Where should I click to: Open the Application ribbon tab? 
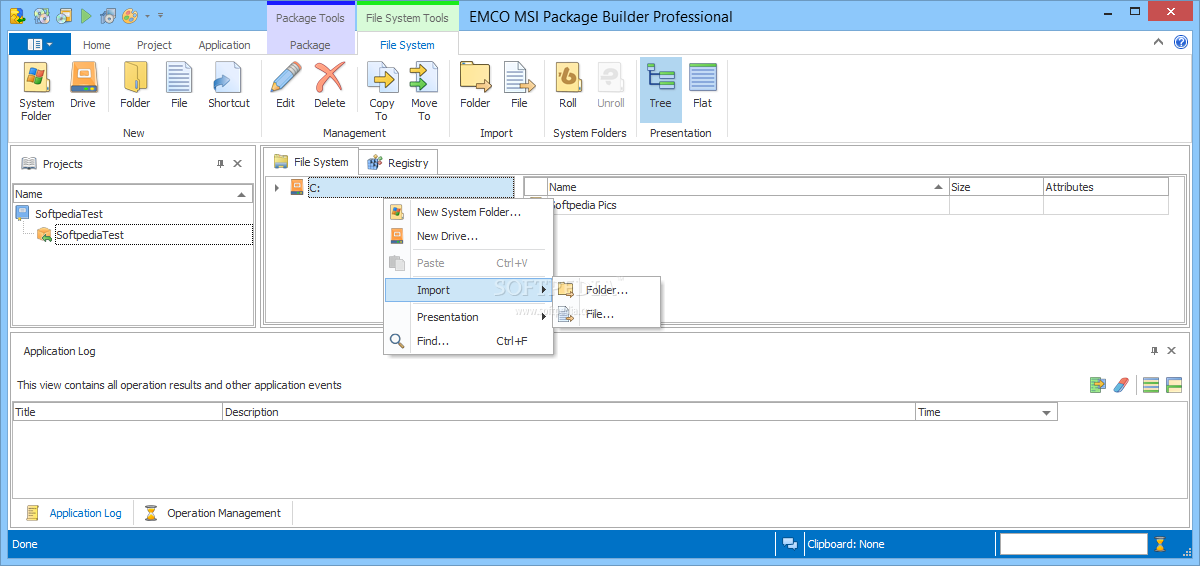click(224, 45)
